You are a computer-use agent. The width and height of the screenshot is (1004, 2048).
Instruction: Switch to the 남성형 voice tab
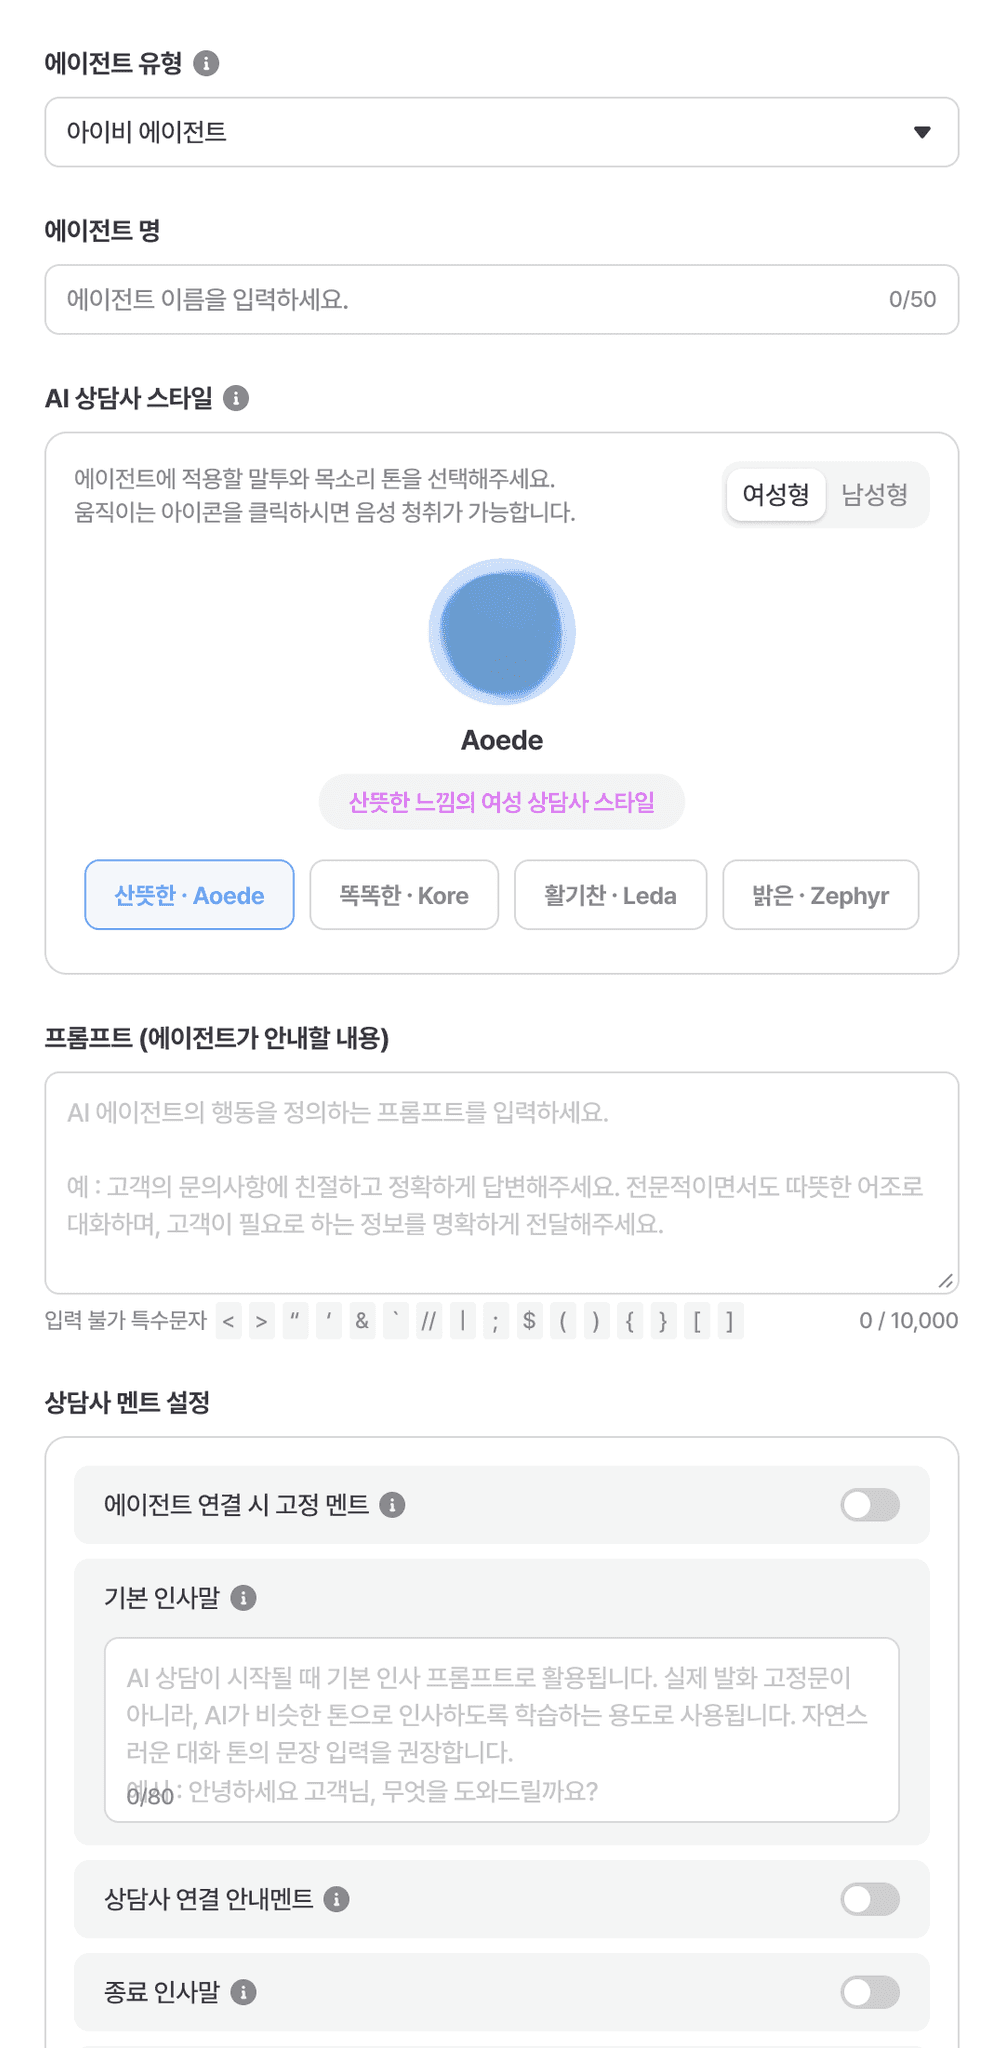(x=875, y=494)
